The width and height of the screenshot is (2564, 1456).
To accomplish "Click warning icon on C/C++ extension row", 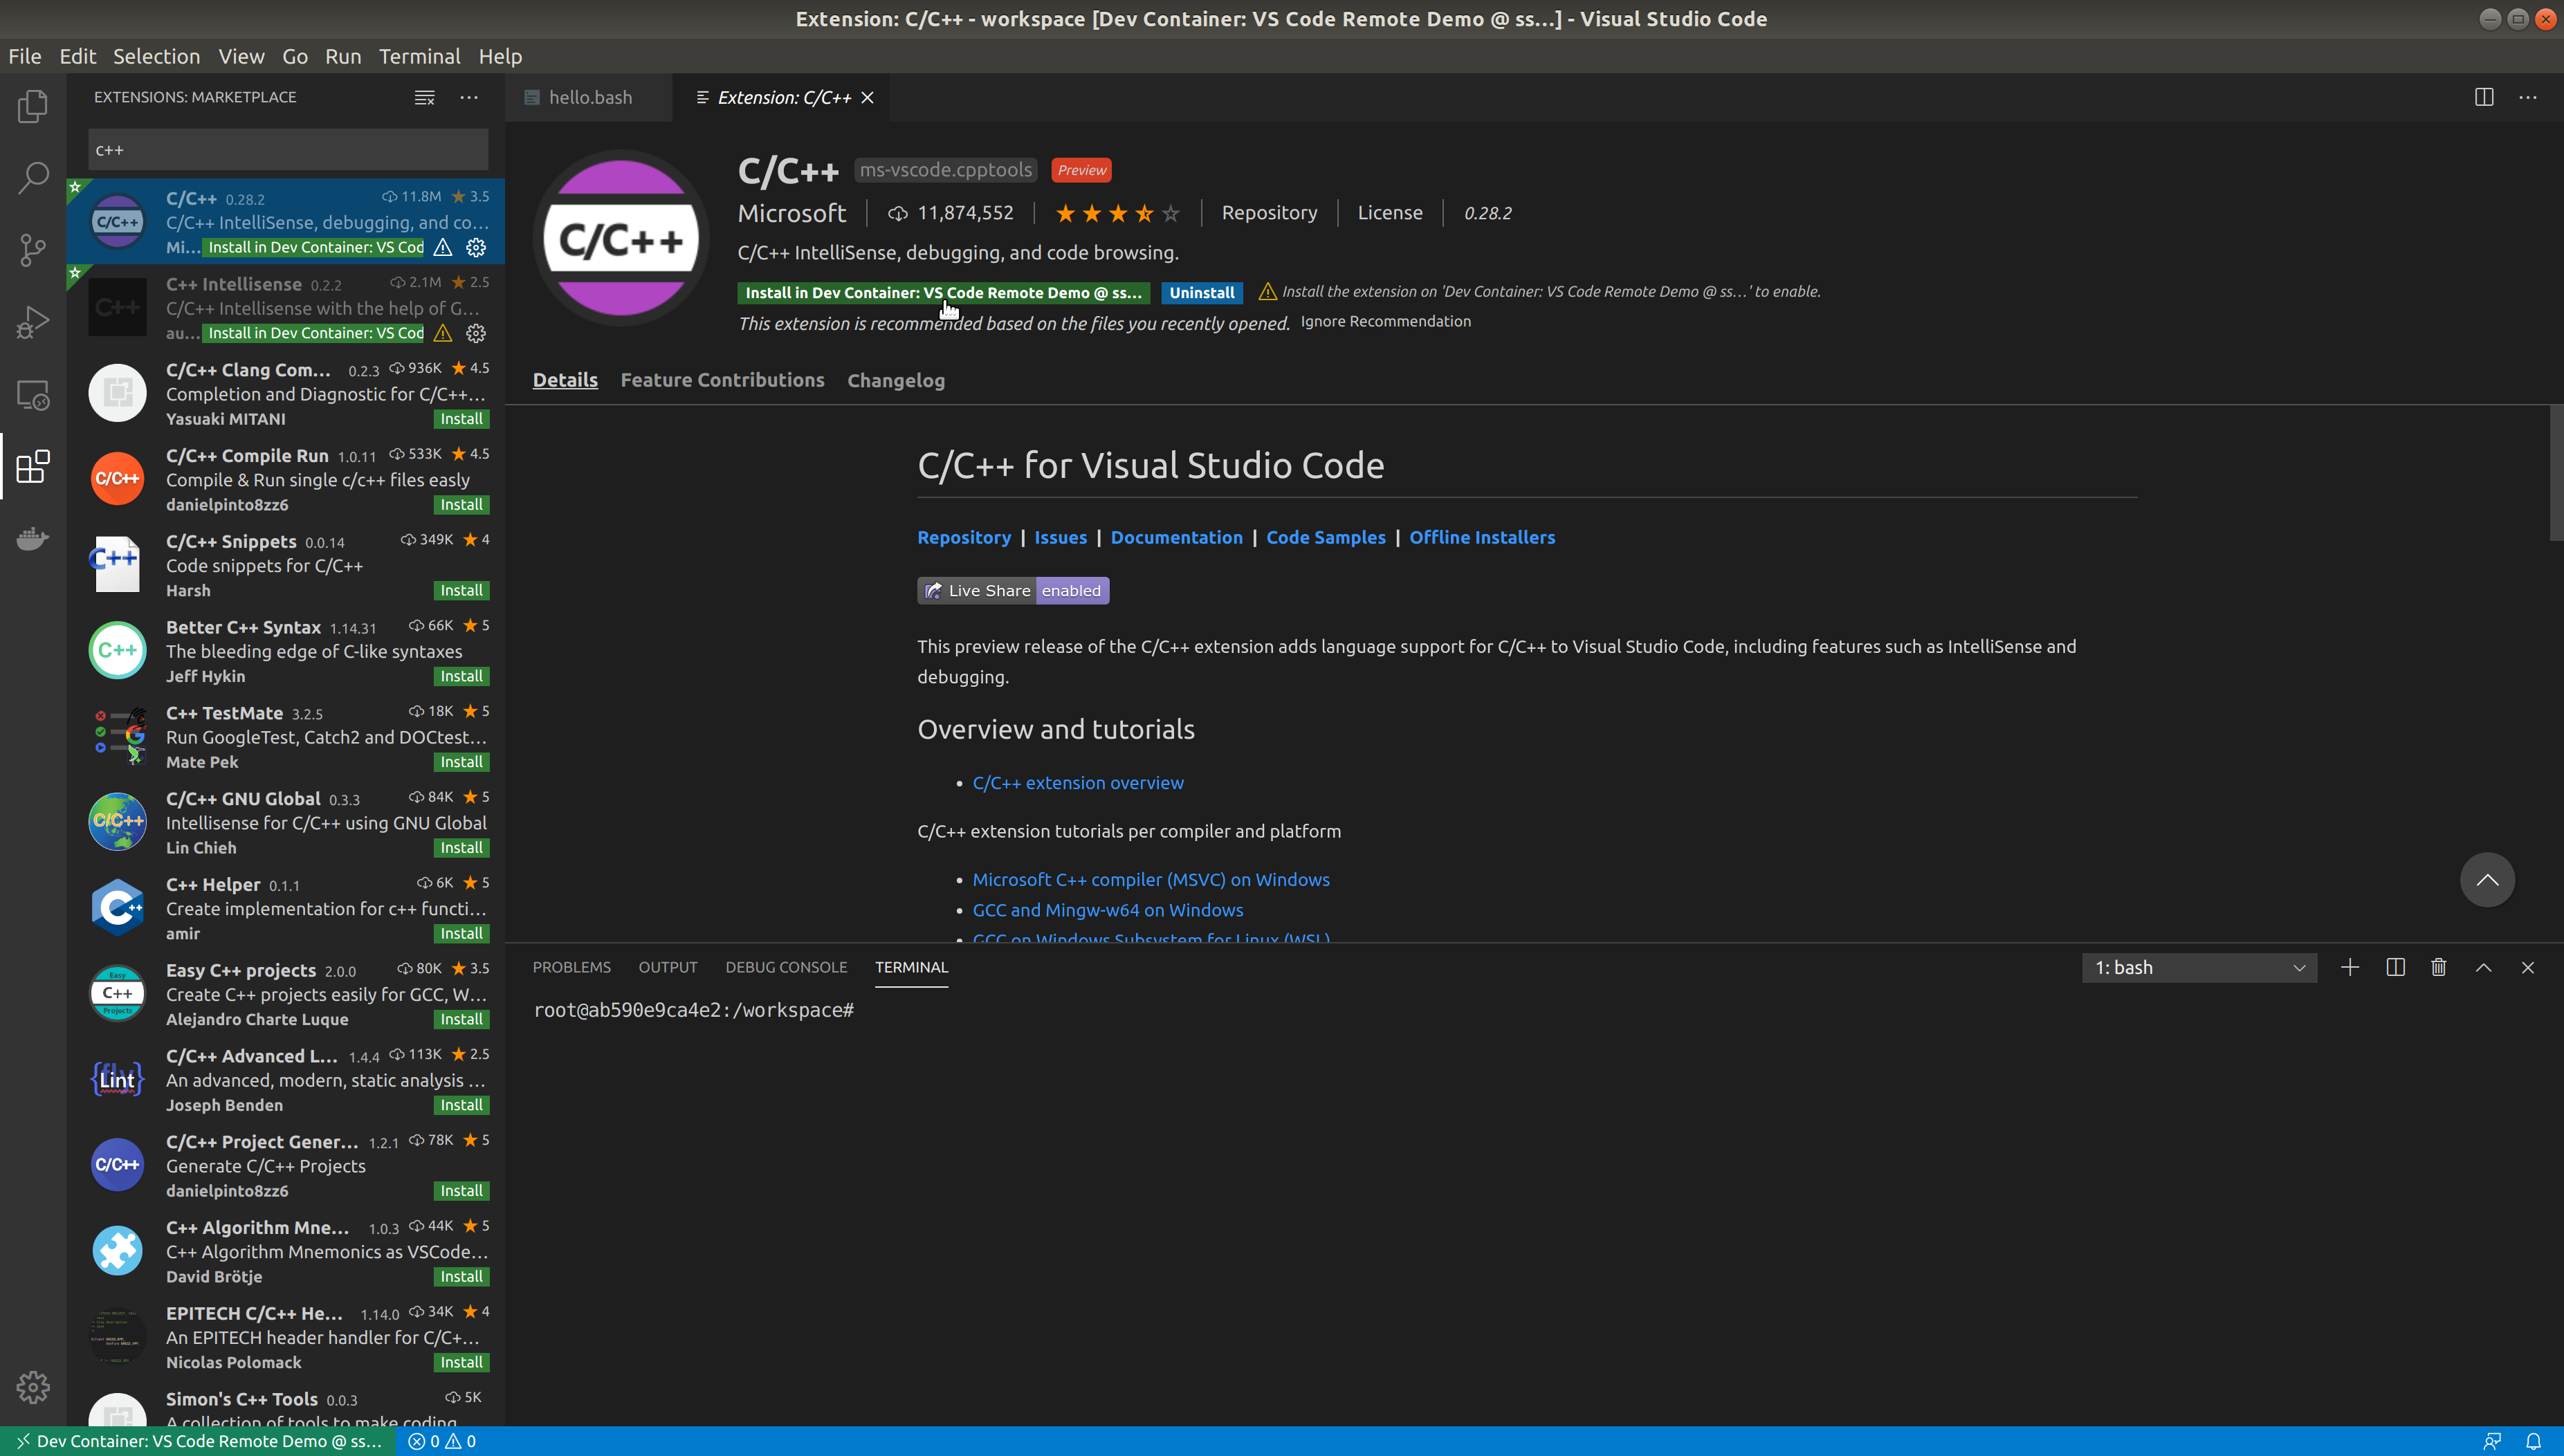I will click(x=443, y=247).
